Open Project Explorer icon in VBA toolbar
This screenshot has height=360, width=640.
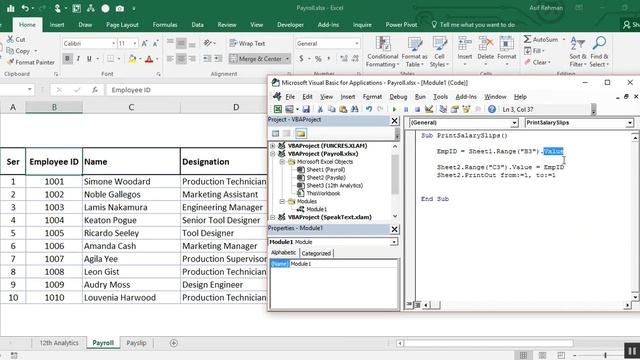tap(443, 109)
